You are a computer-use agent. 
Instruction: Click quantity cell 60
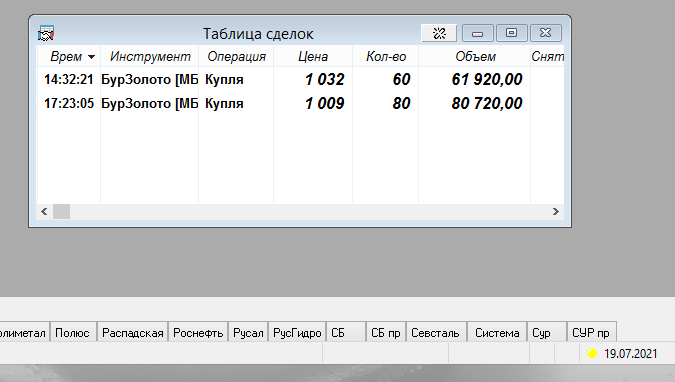pyautogui.click(x=401, y=79)
